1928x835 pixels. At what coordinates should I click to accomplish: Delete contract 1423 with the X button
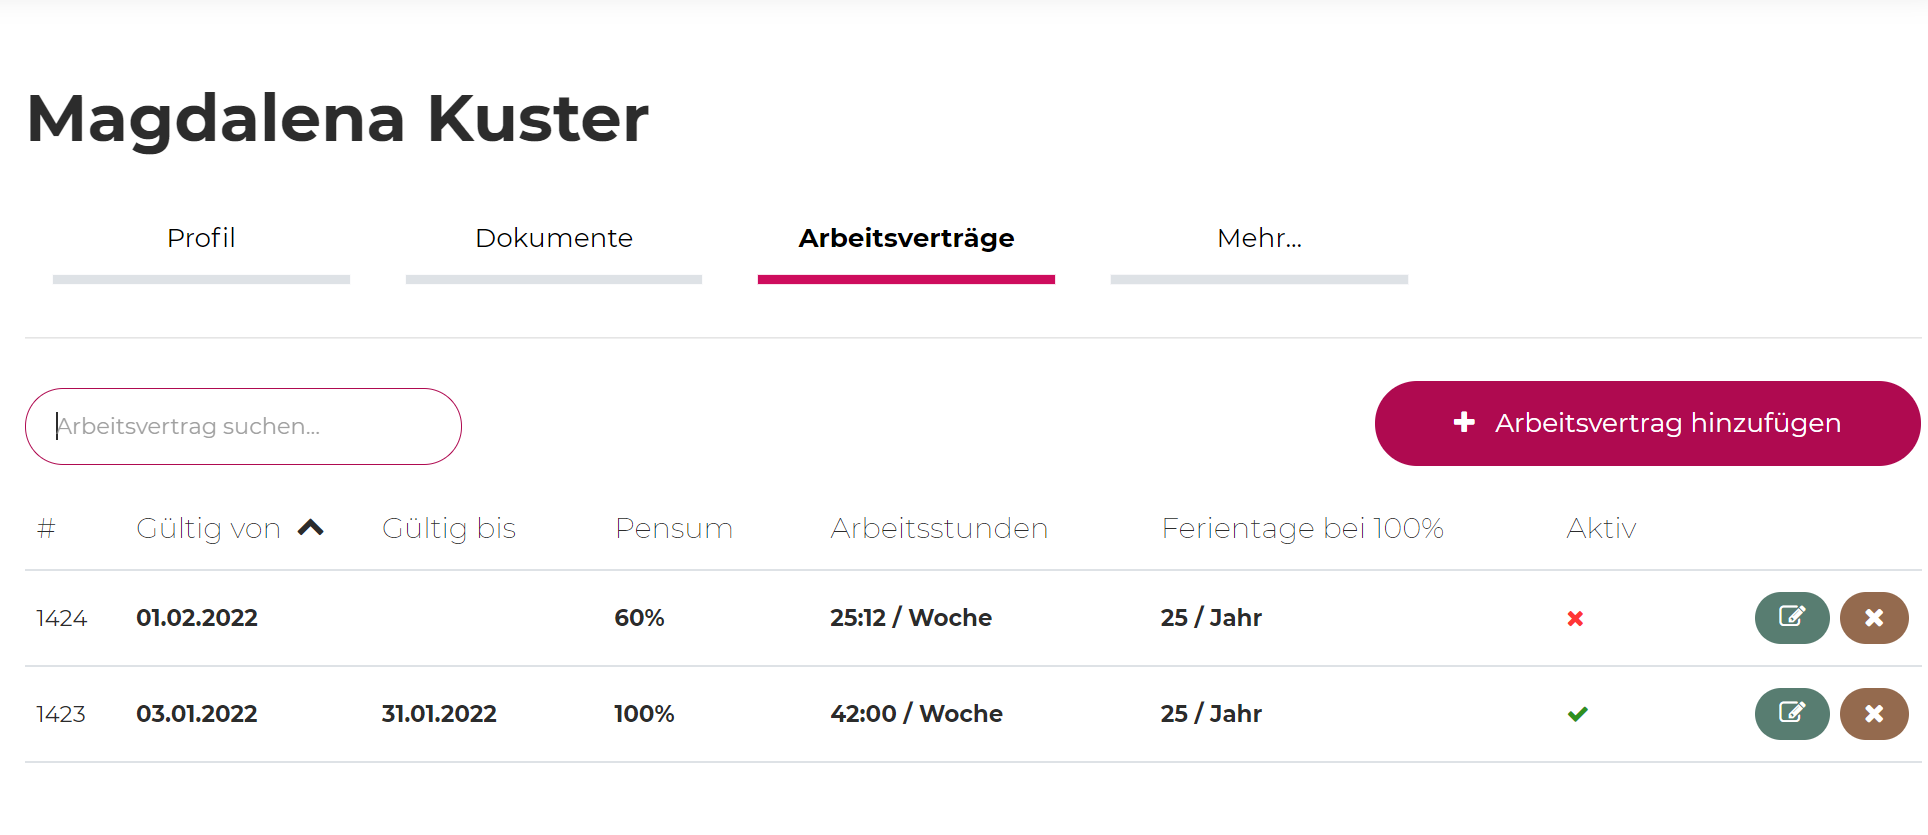point(1873,714)
